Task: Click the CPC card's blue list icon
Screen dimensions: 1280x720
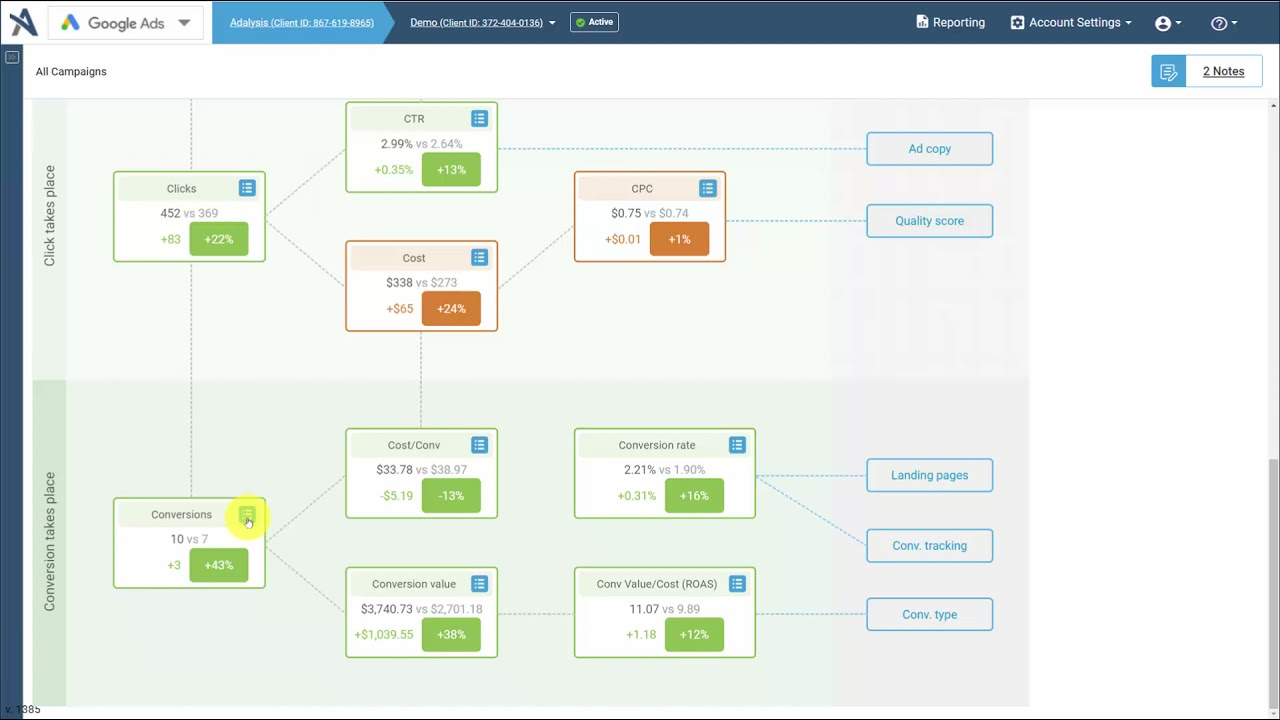Action: (707, 188)
